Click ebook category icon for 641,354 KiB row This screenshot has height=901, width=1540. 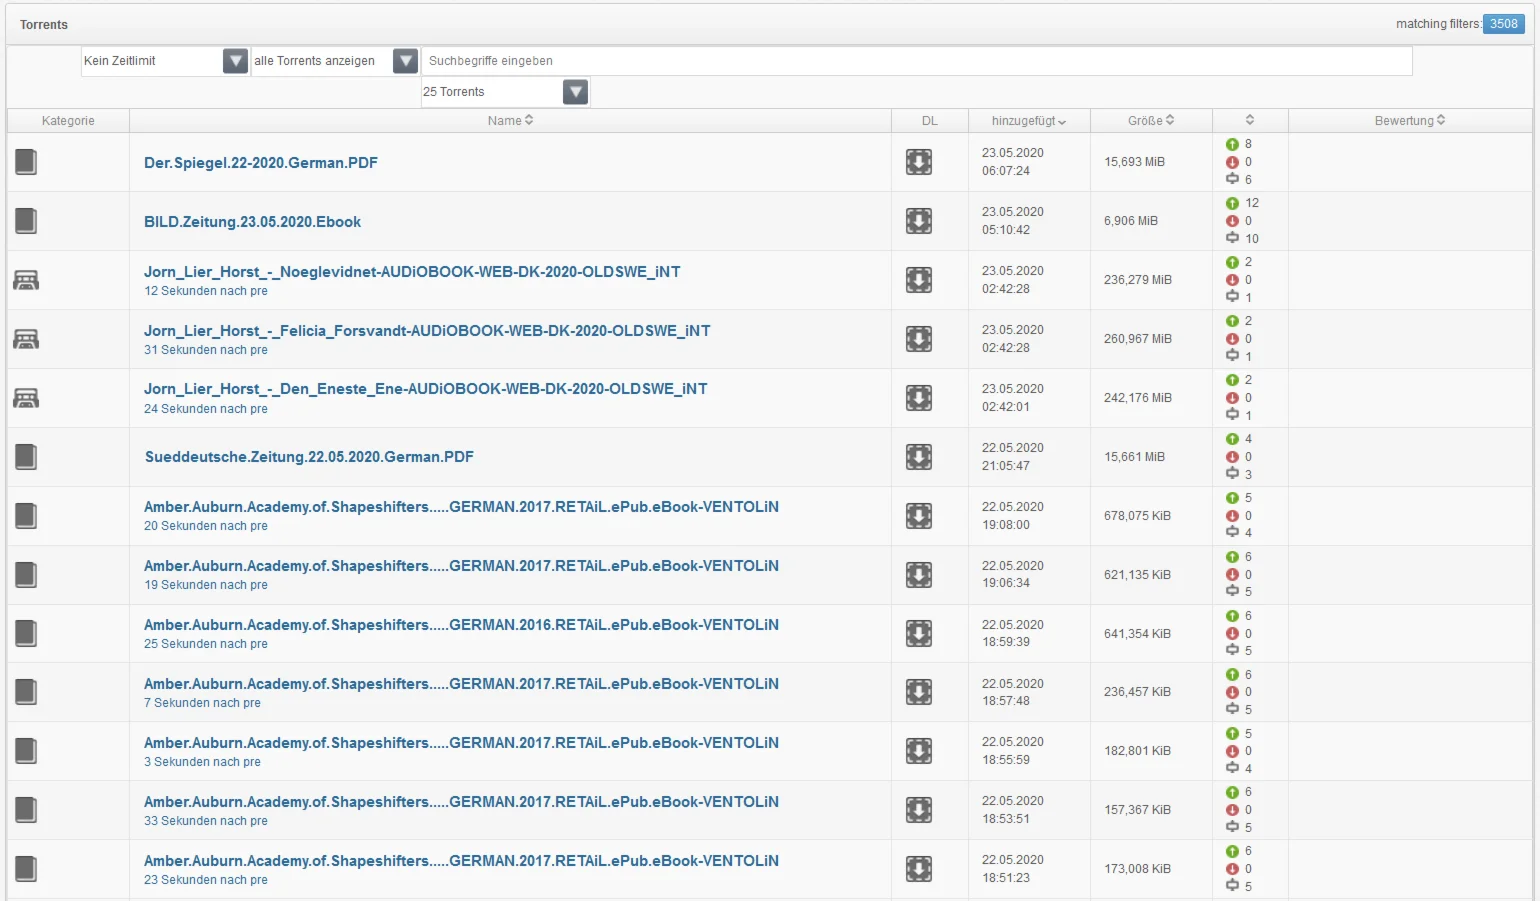(26, 634)
